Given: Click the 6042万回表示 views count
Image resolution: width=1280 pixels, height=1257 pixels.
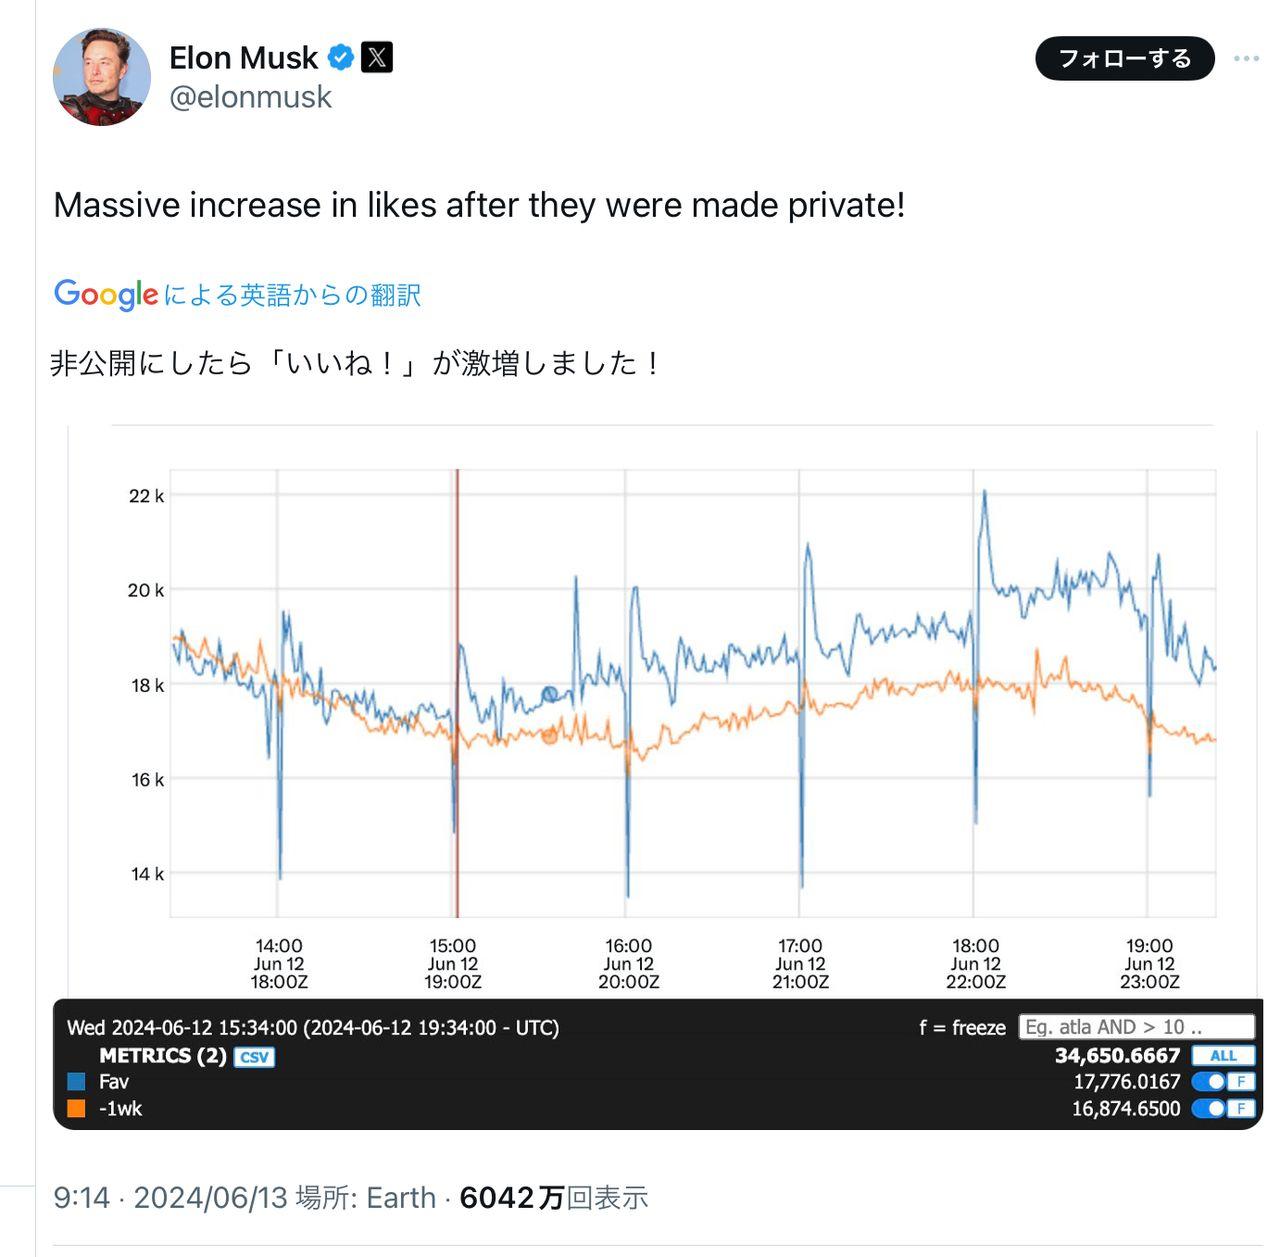Looking at the screenshot, I should 553,1197.
